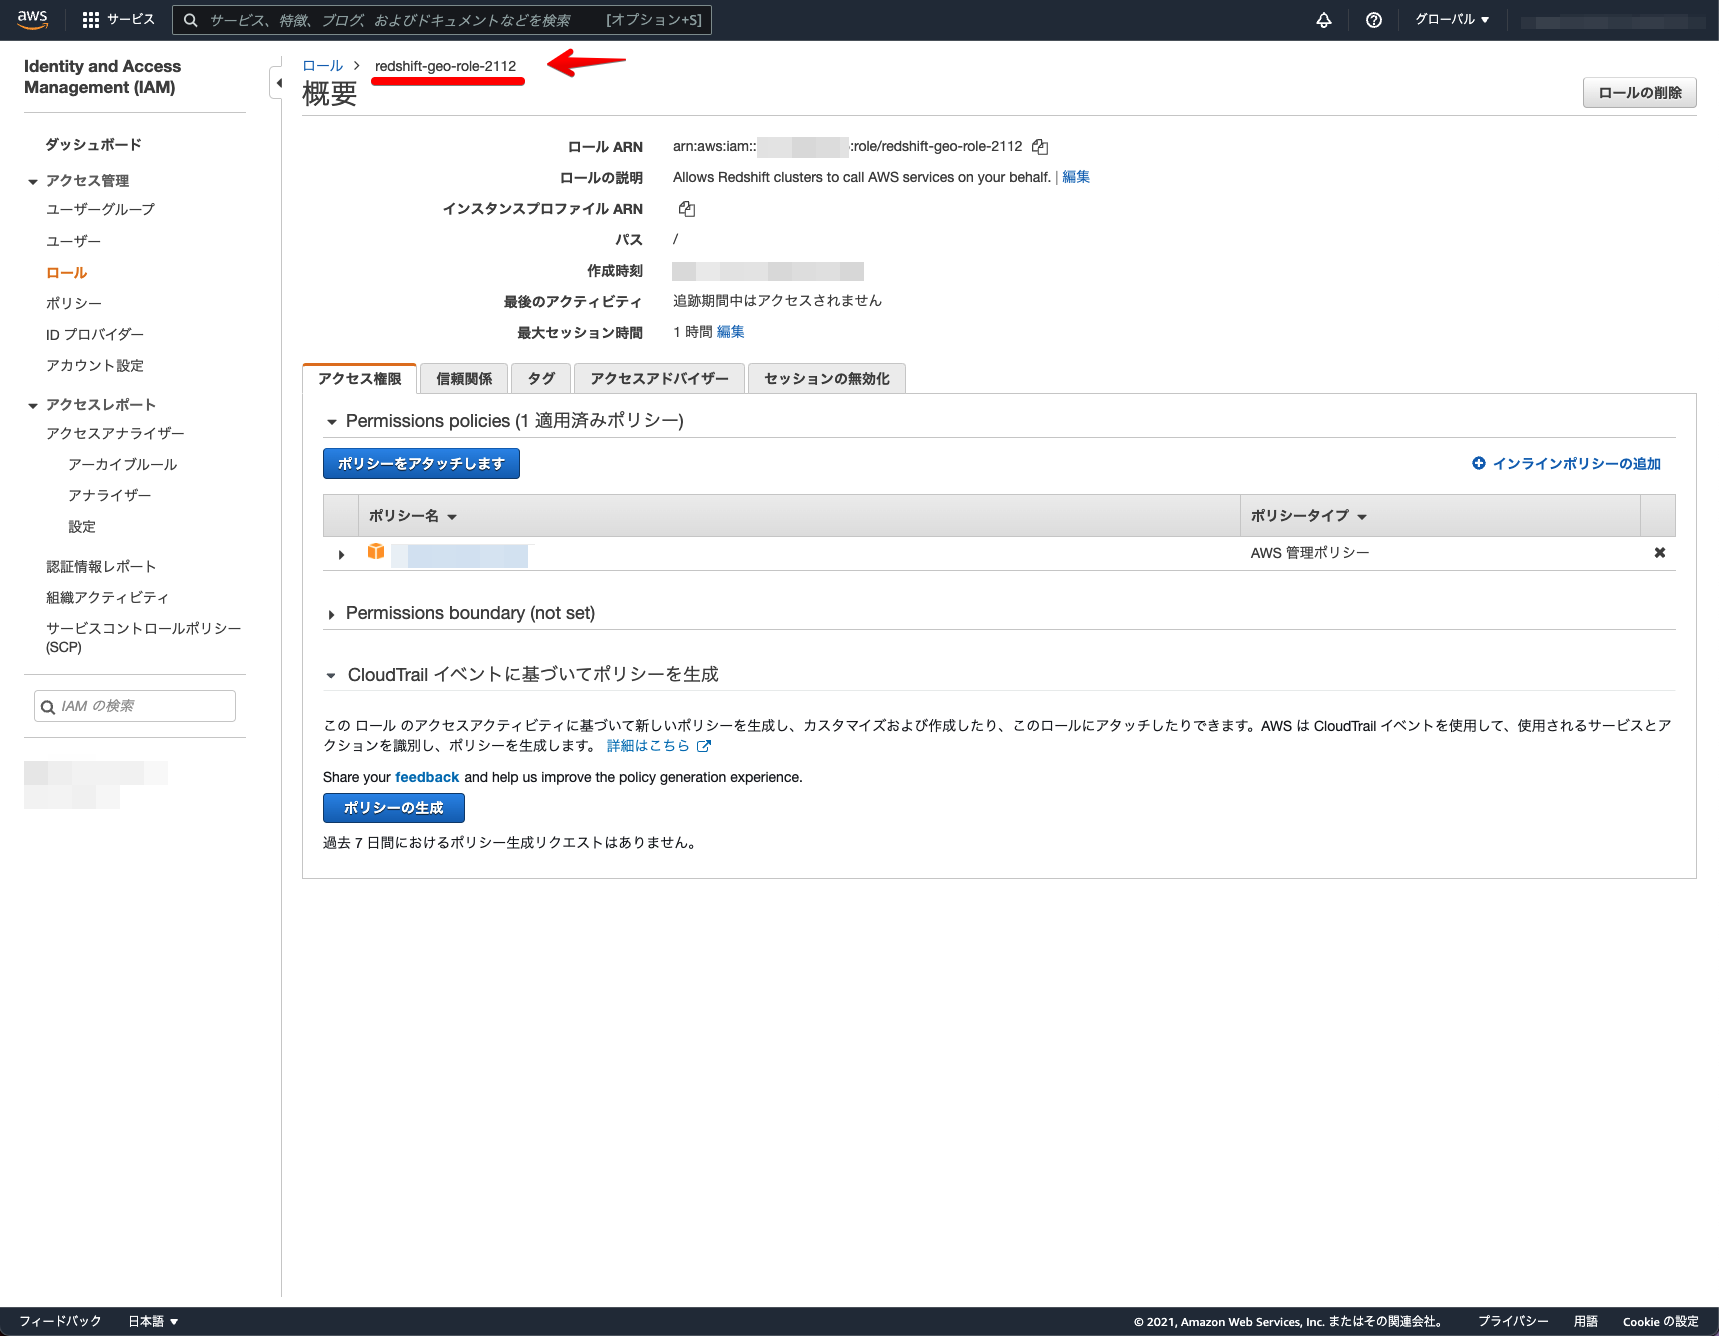Copy the role ARN with the clipboard icon
This screenshot has height=1336, width=1719.
click(x=1040, y=146)
